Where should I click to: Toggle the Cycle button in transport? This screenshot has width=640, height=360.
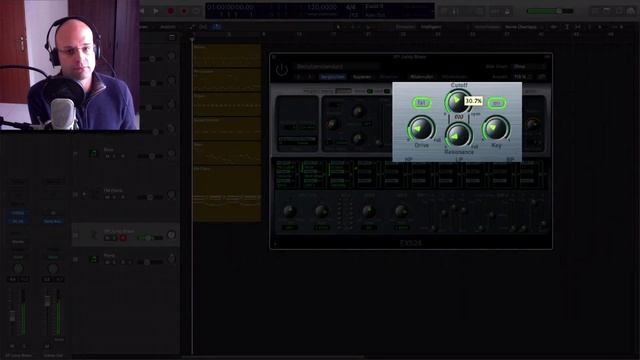pos(196,11)
